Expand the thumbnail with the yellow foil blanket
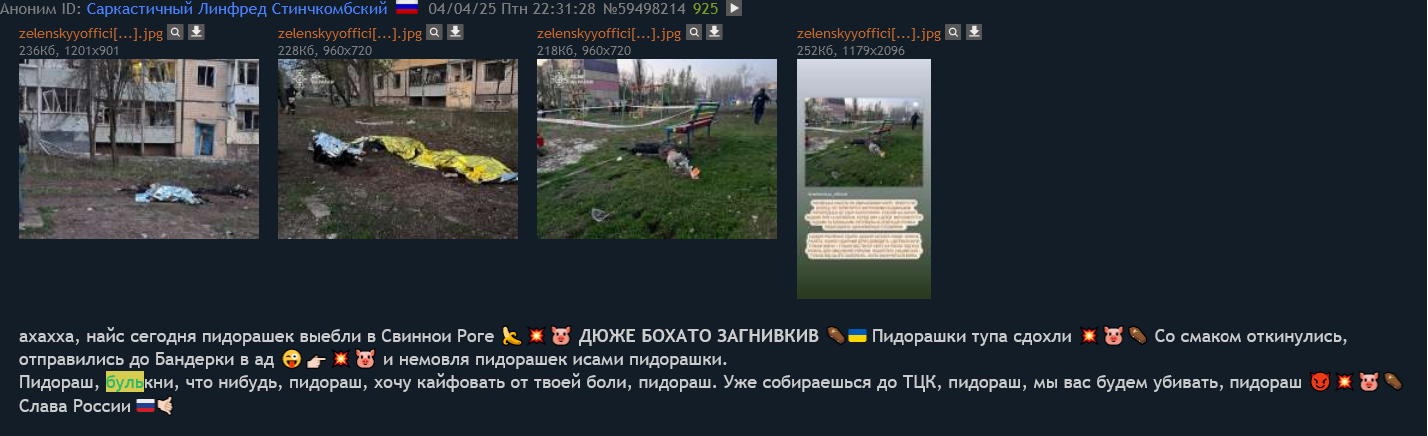Screen dimensions: 1428x436 tap(398, 149)
